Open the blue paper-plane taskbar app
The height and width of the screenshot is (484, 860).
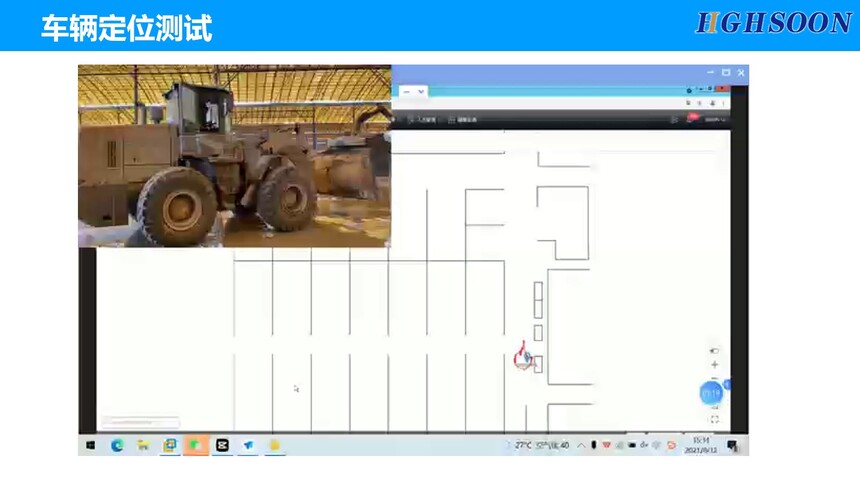coord(247,445)
